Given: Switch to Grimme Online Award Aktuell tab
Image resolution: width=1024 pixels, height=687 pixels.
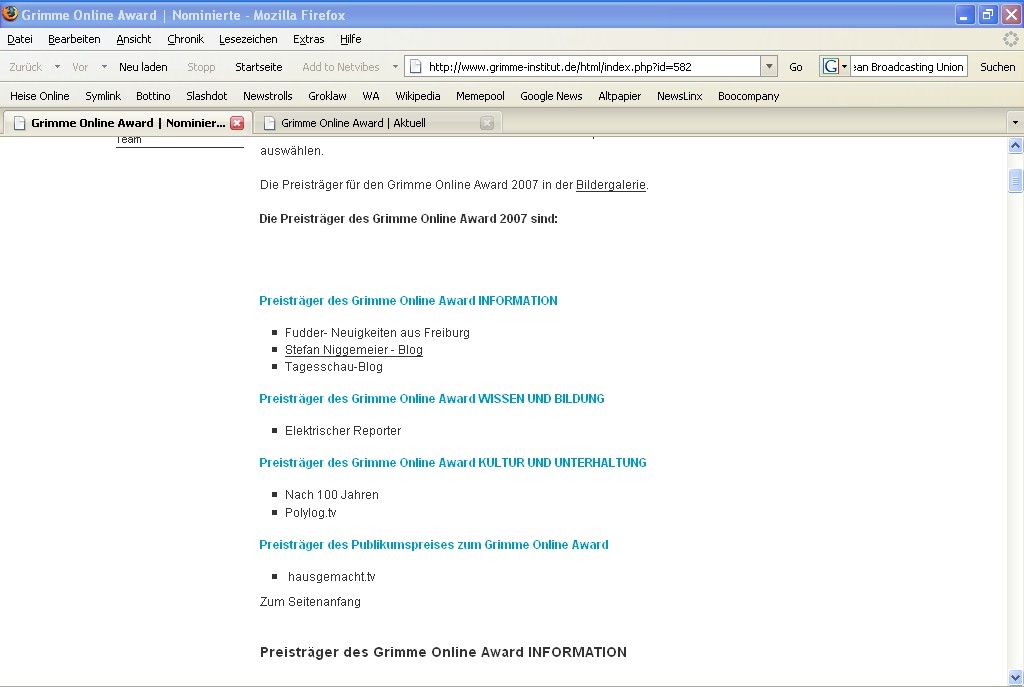Looking at the screenshot, I should point(377,123).
